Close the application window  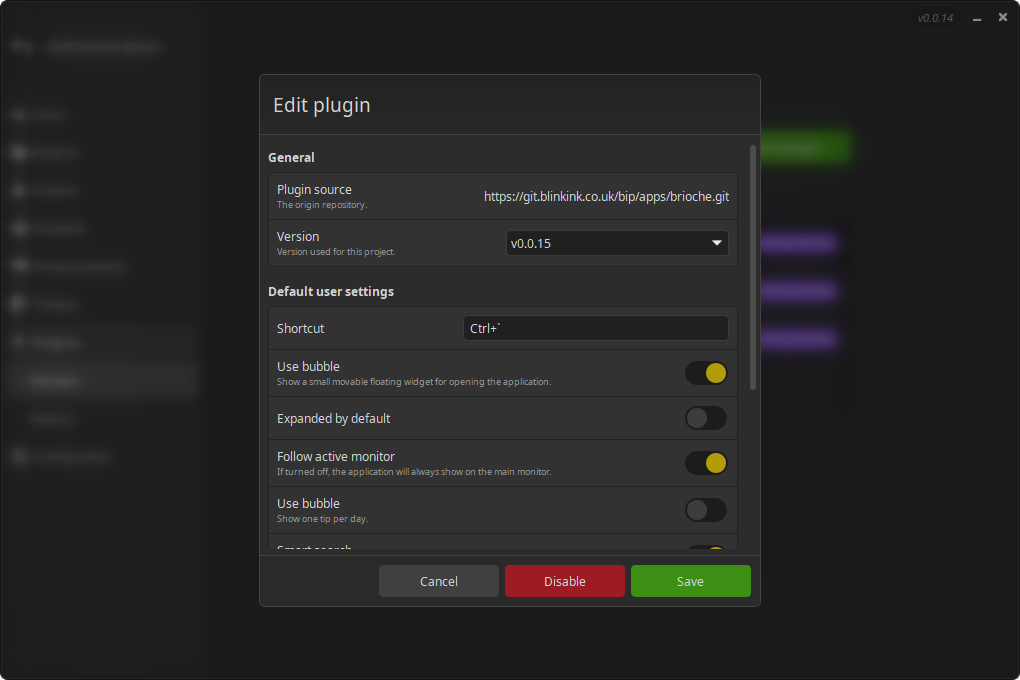1003,17
